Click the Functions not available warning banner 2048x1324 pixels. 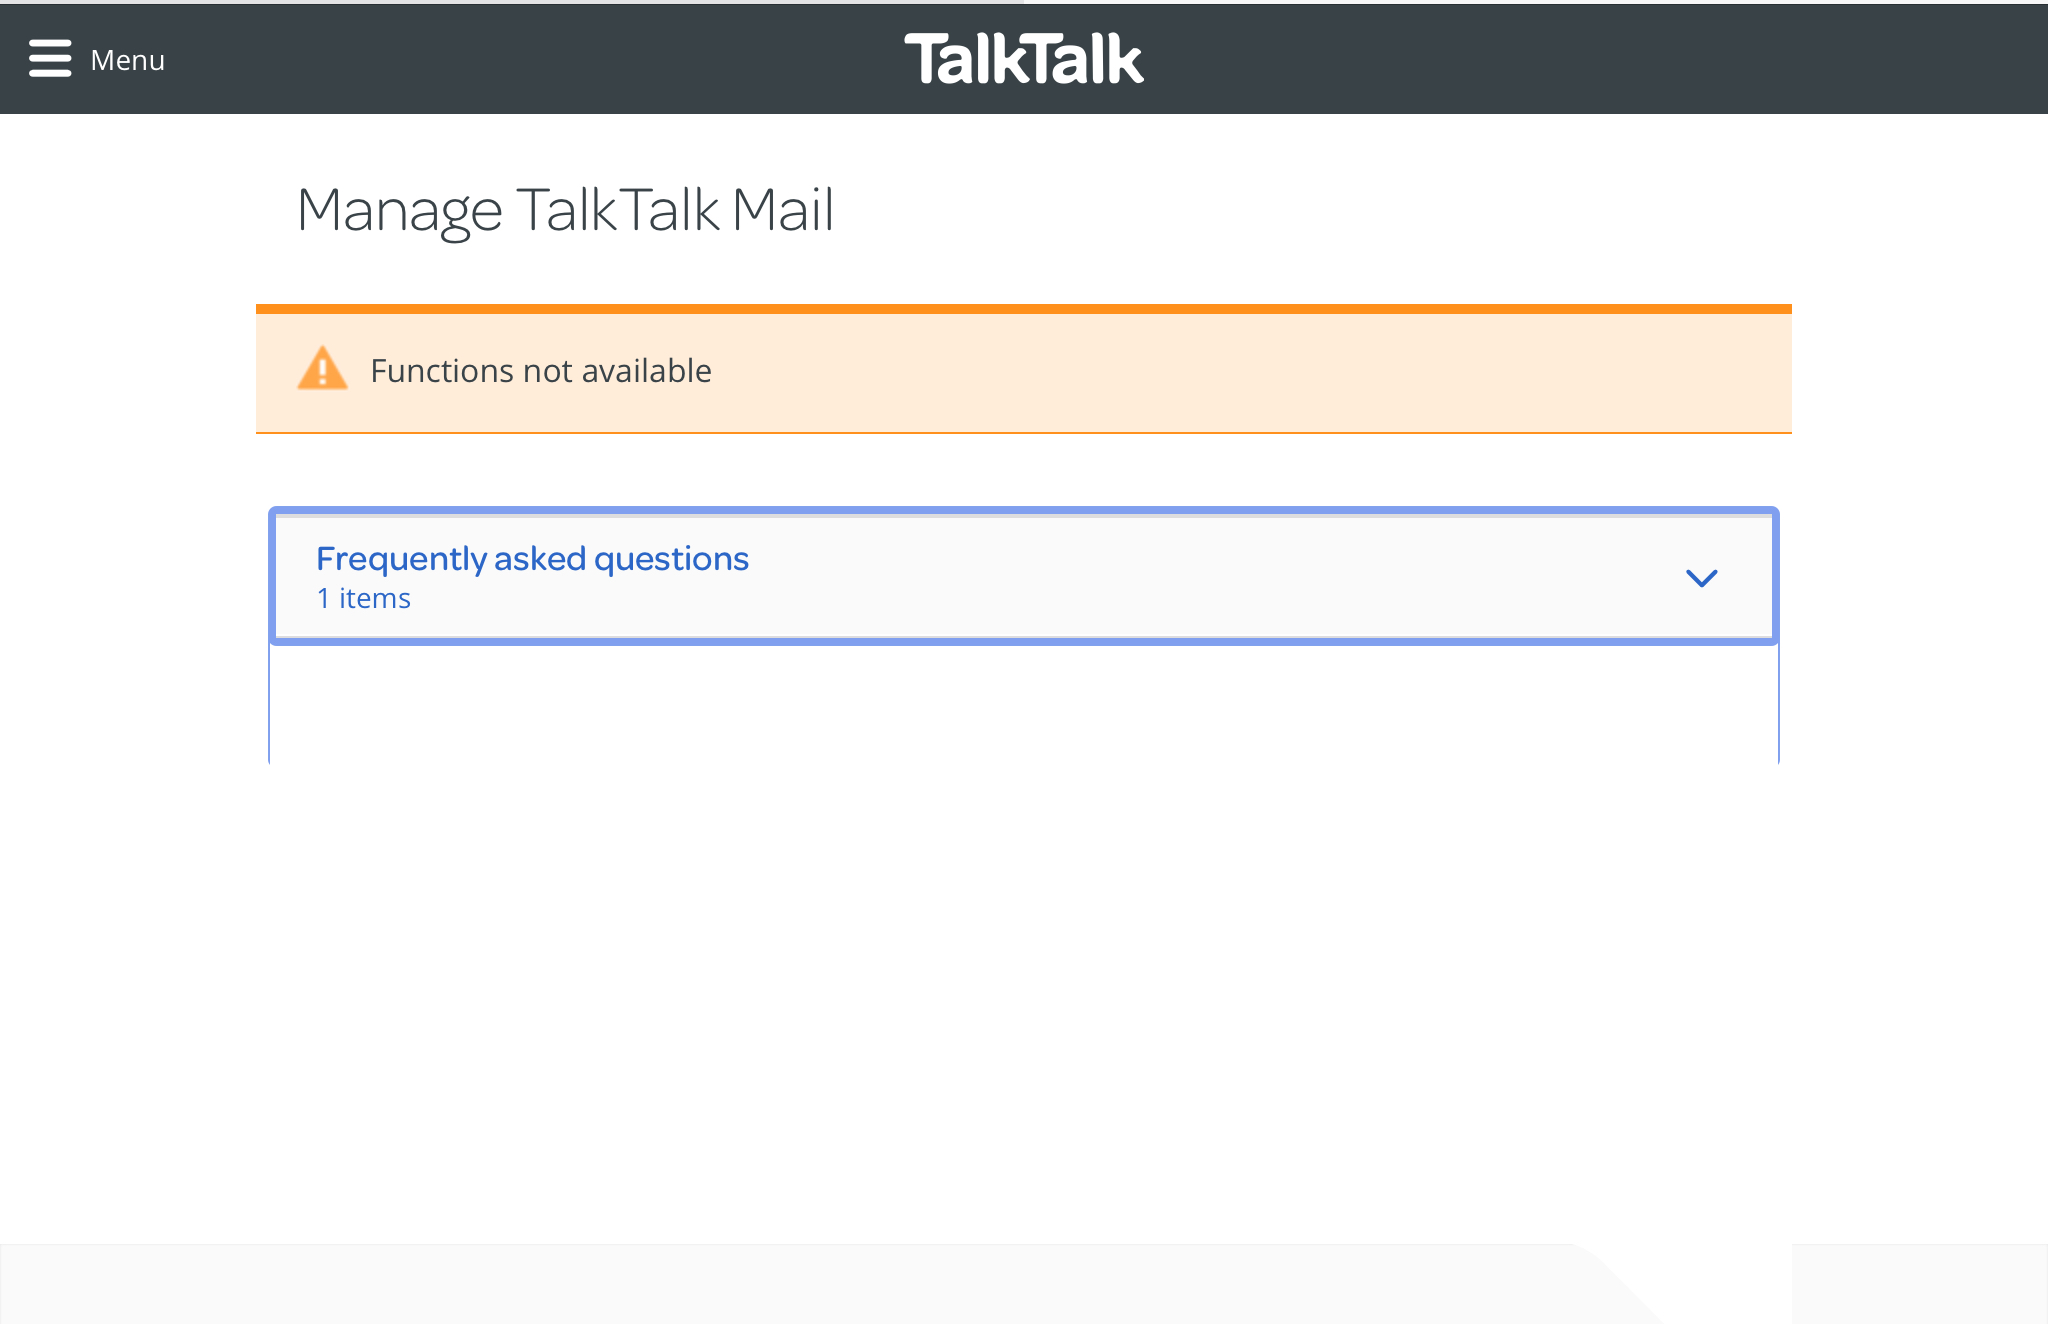click(x=1024, y=369)
